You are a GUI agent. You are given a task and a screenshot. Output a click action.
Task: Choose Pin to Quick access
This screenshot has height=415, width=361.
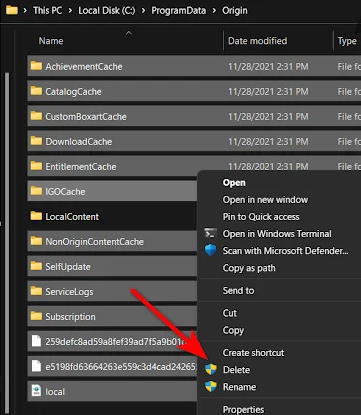[261, 217]
